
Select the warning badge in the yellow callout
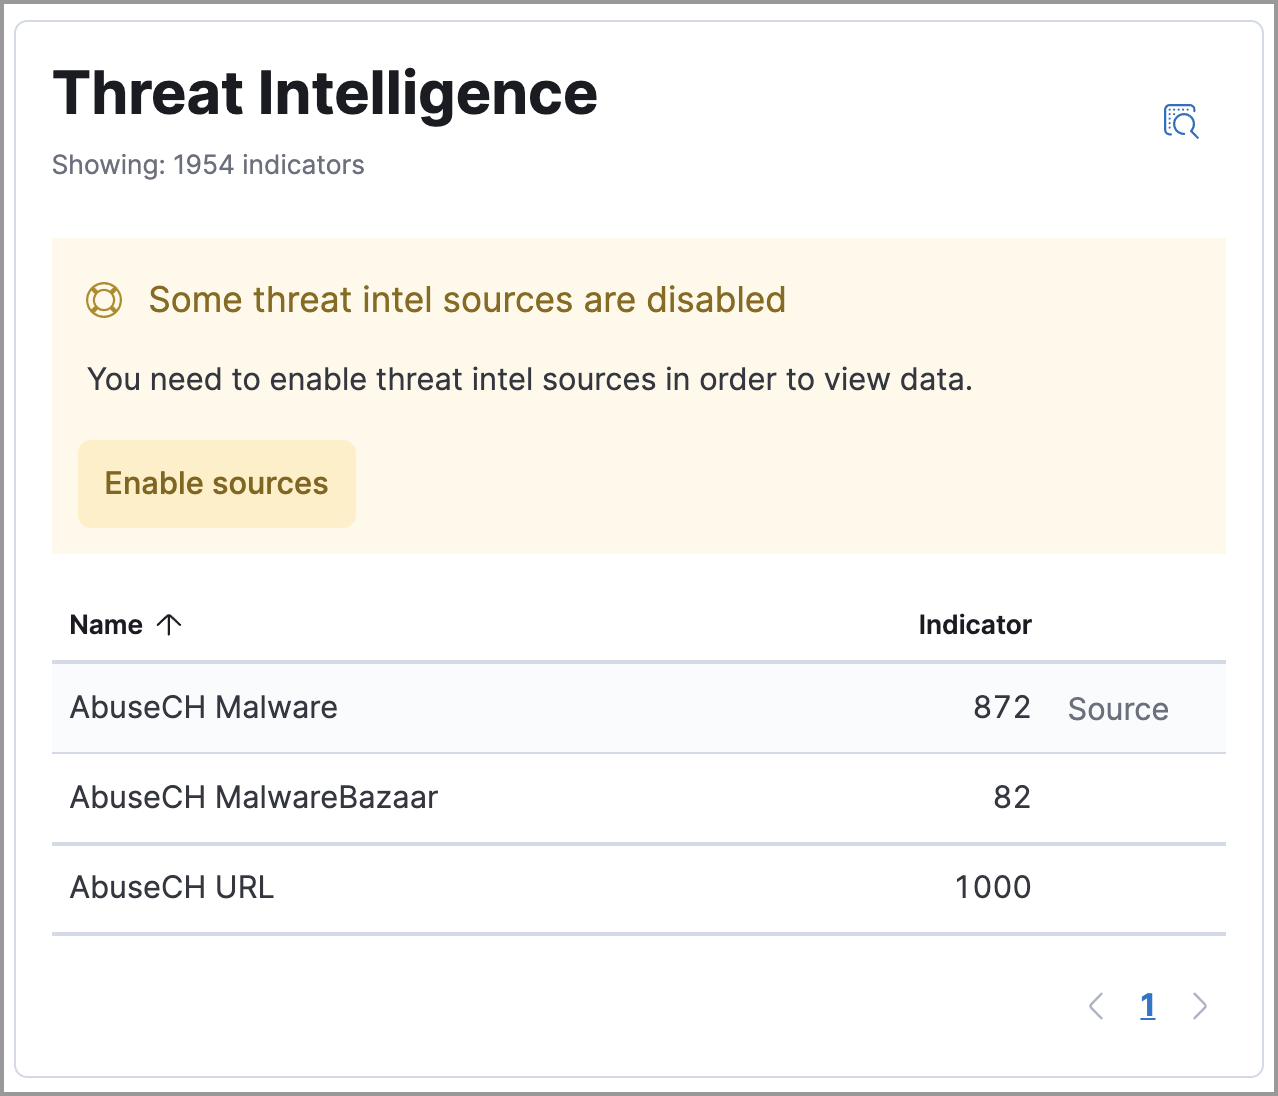click(x=103, y=299)
